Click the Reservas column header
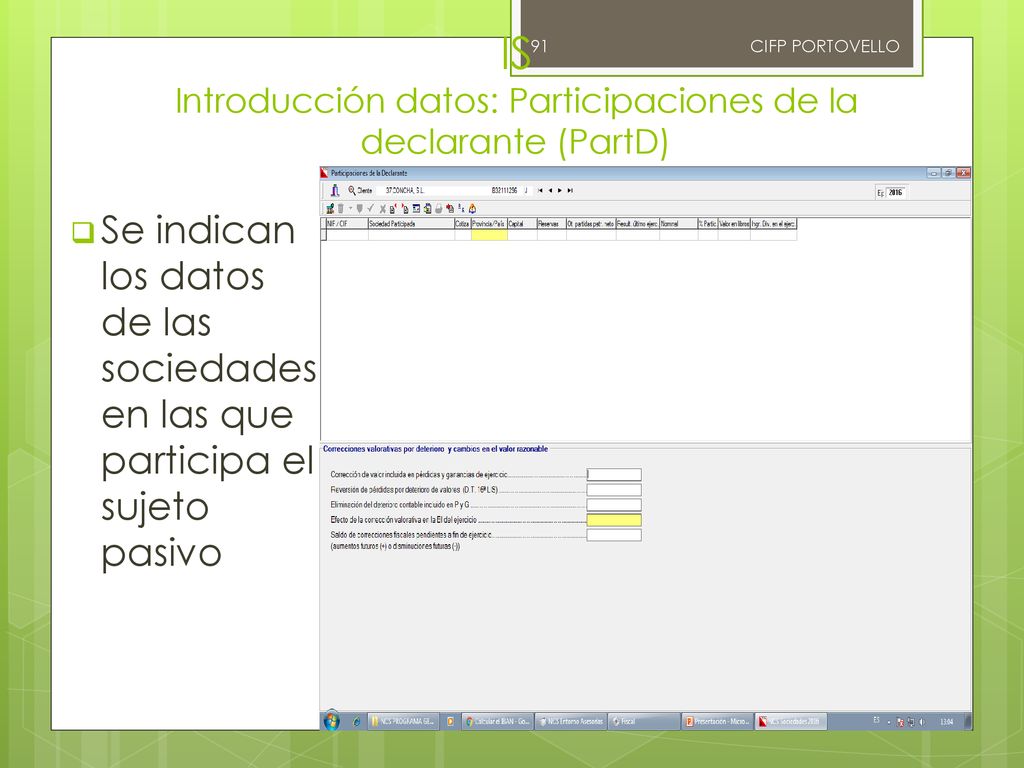 coord(552,223)
